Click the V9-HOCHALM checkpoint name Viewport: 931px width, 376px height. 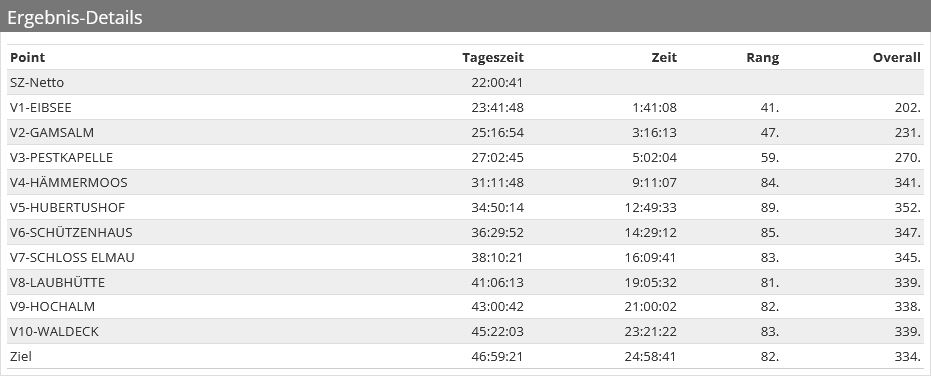pyautogui.click(x=52, y=307)
